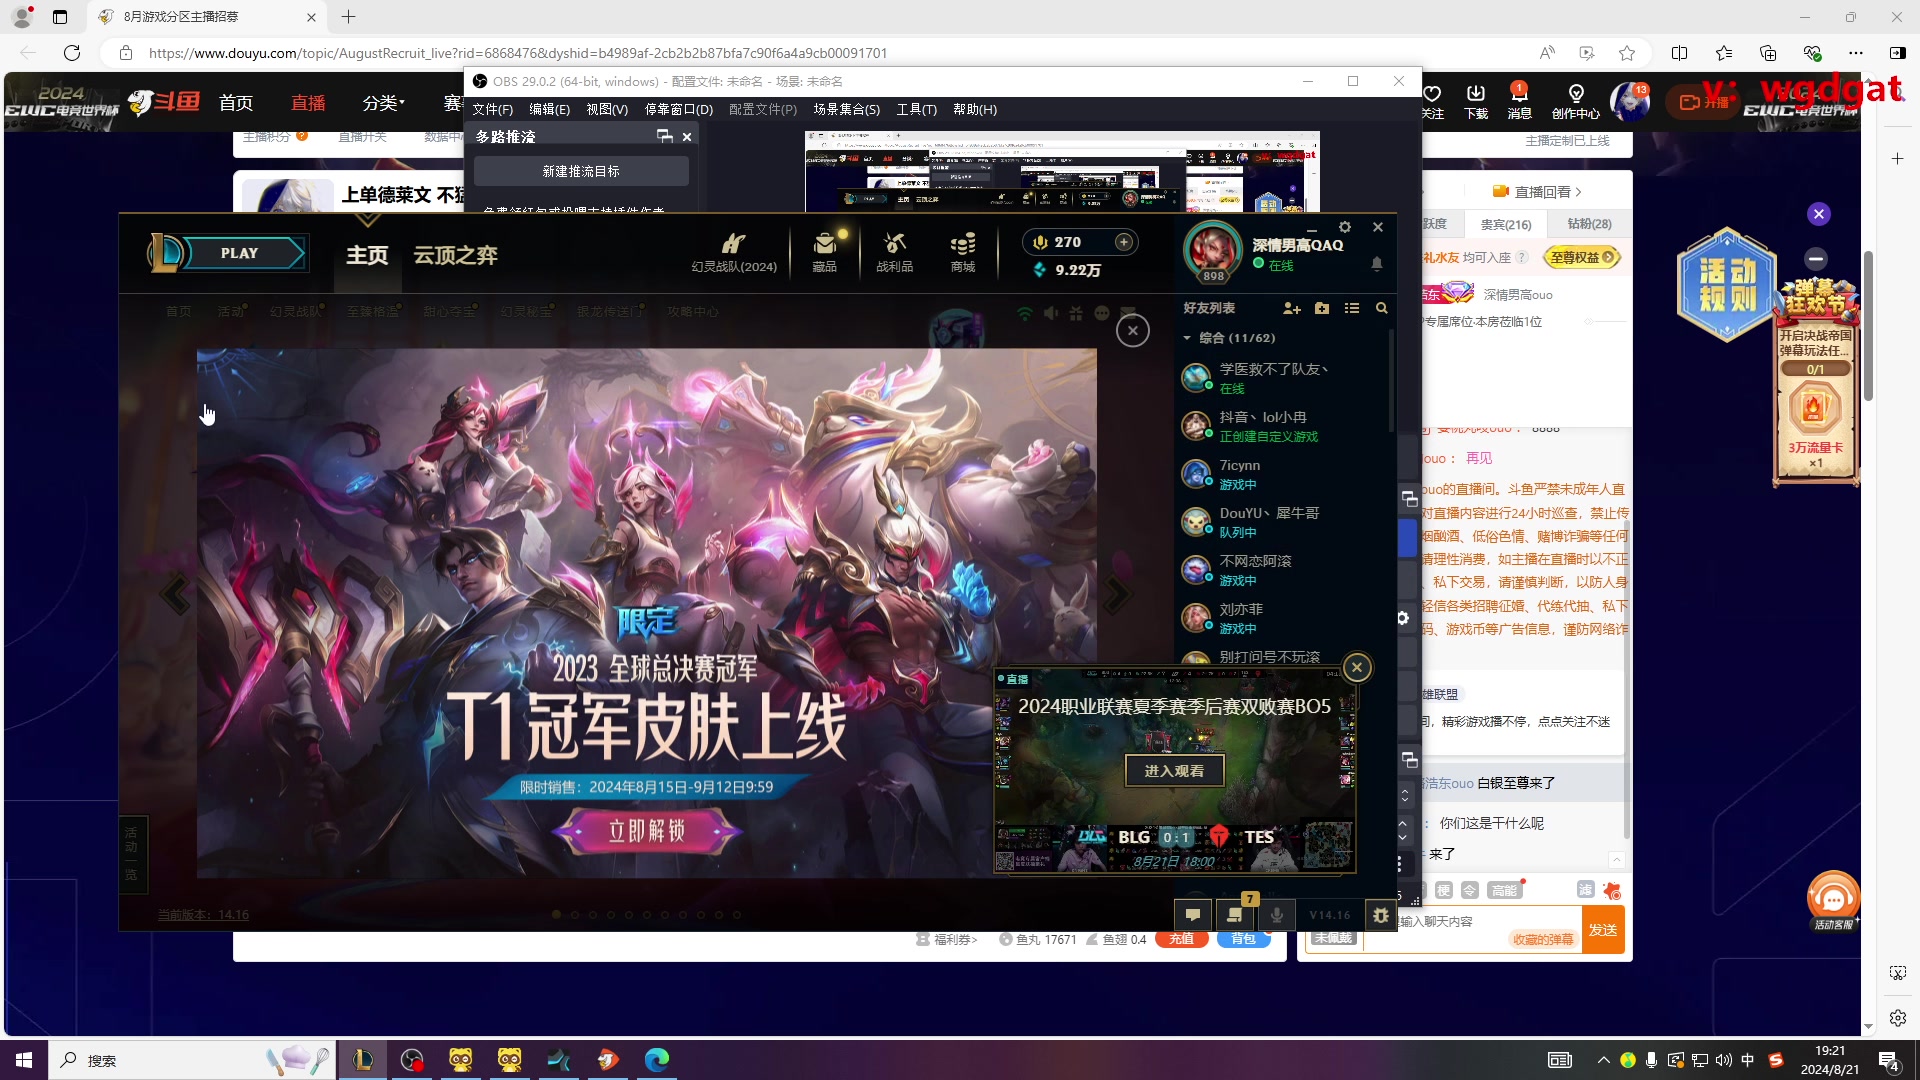Expand the Douyu 分类 dropdown
Screen dimensions: 1920x1080
(383, 103)
